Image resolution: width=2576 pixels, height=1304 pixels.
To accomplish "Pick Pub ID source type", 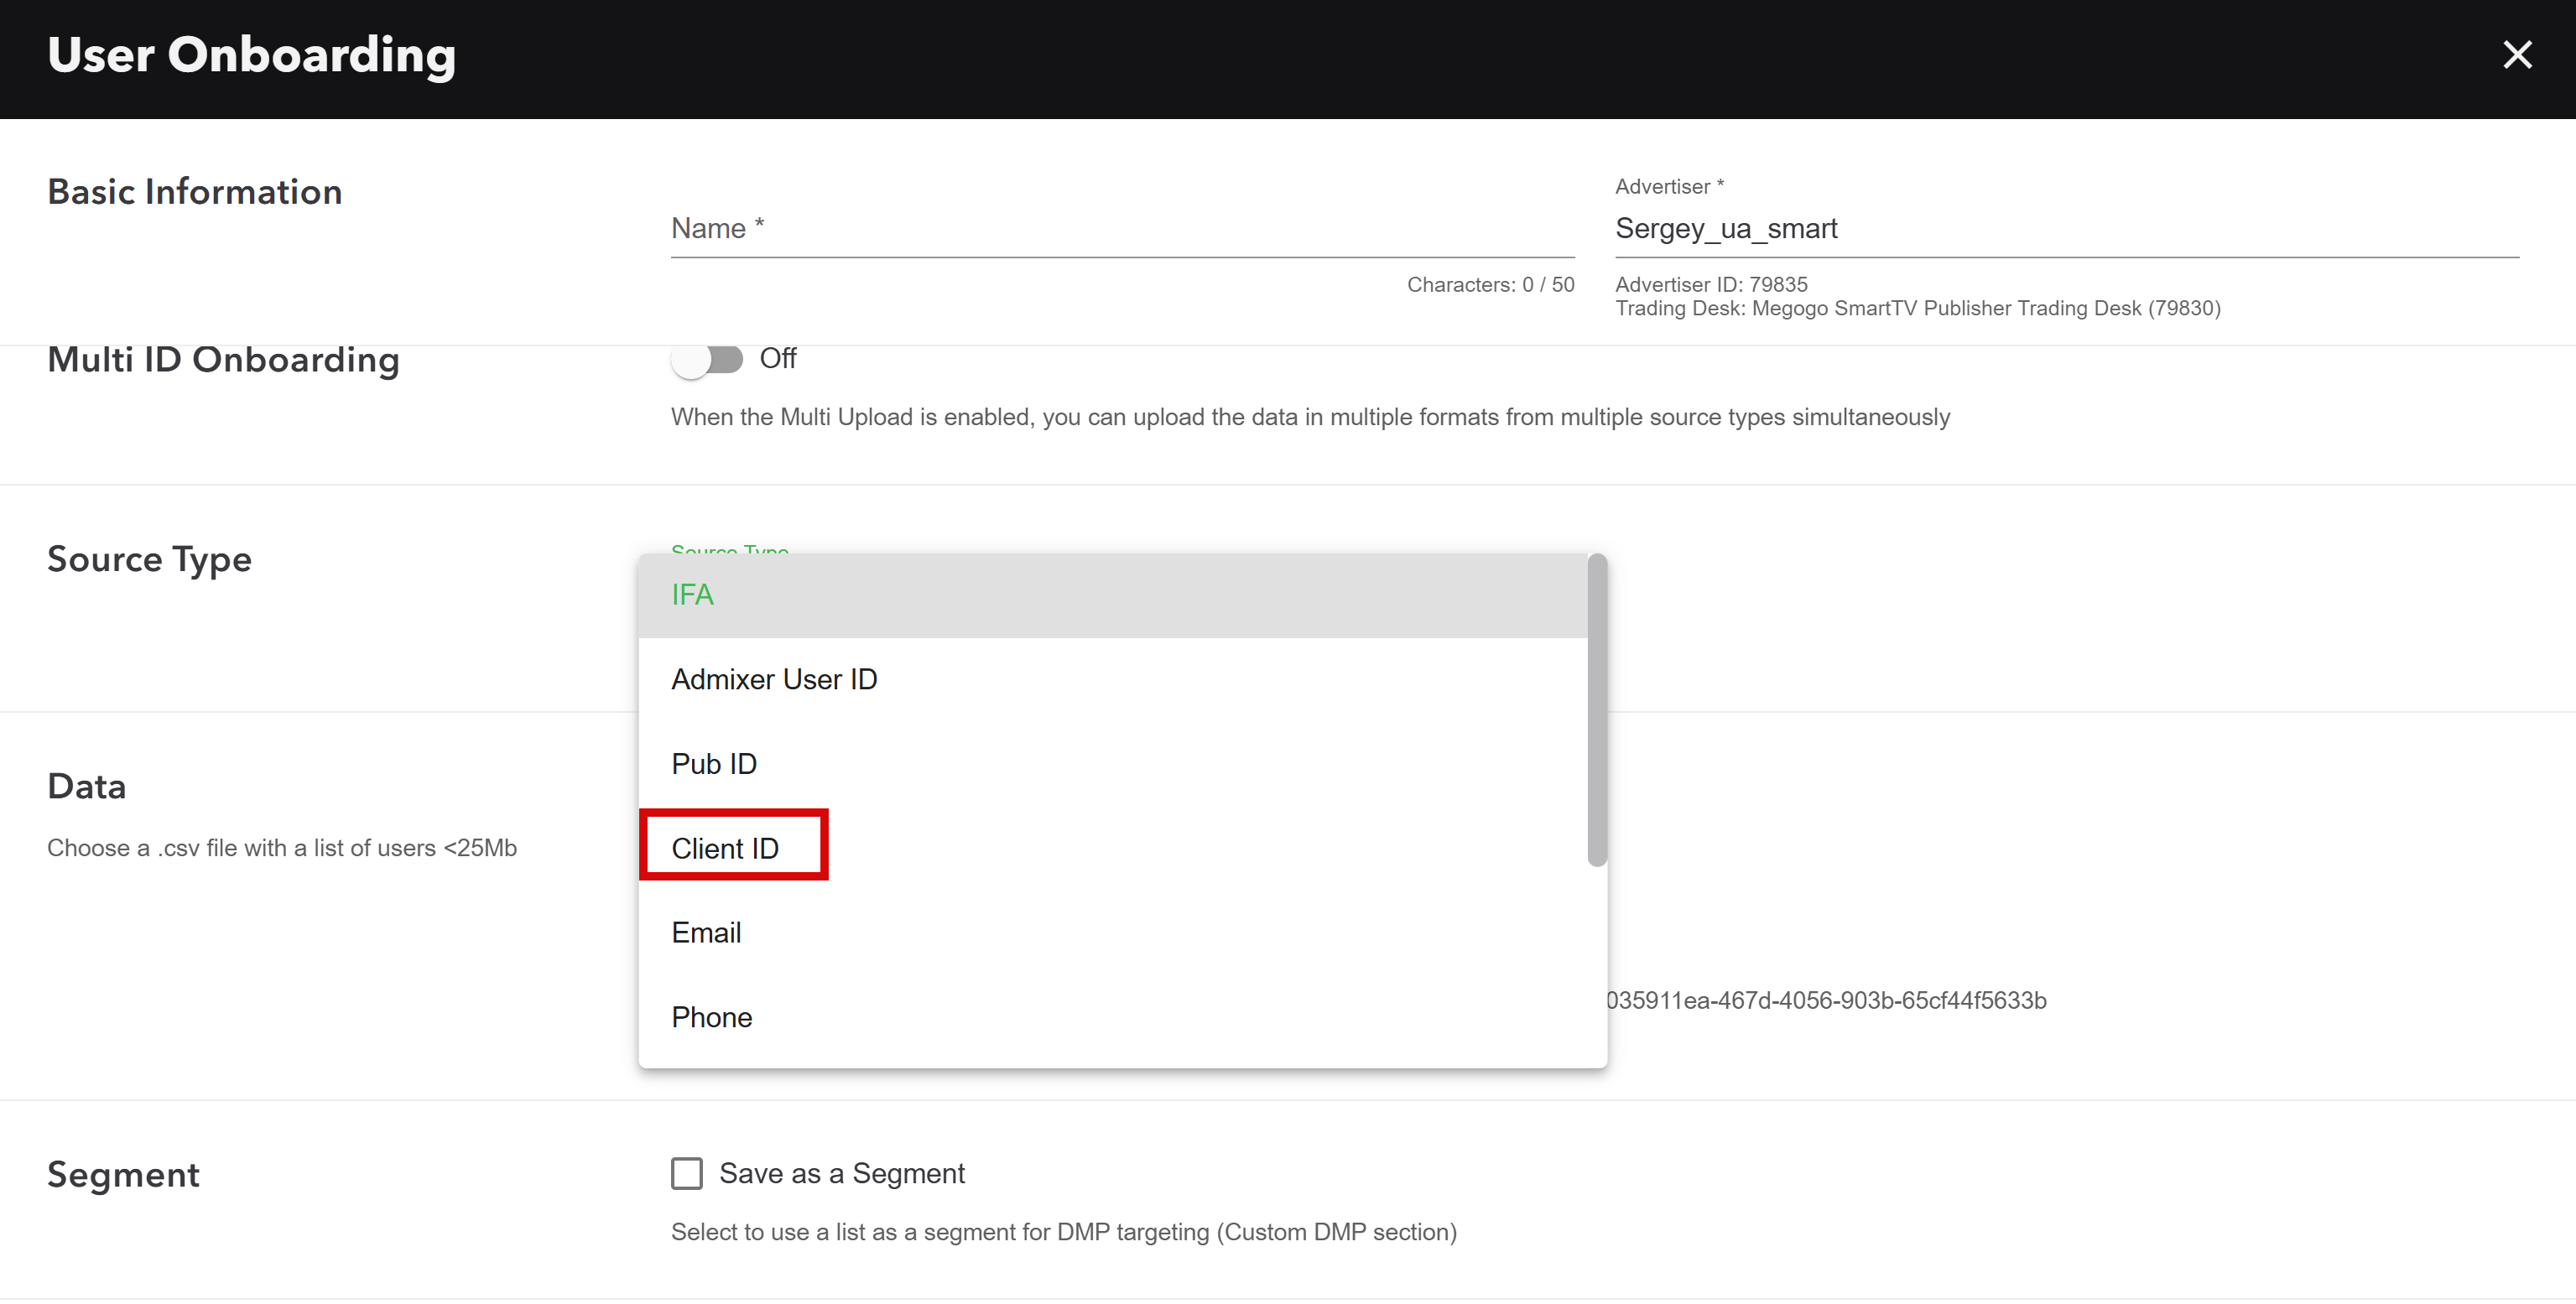I will point(714,764).
